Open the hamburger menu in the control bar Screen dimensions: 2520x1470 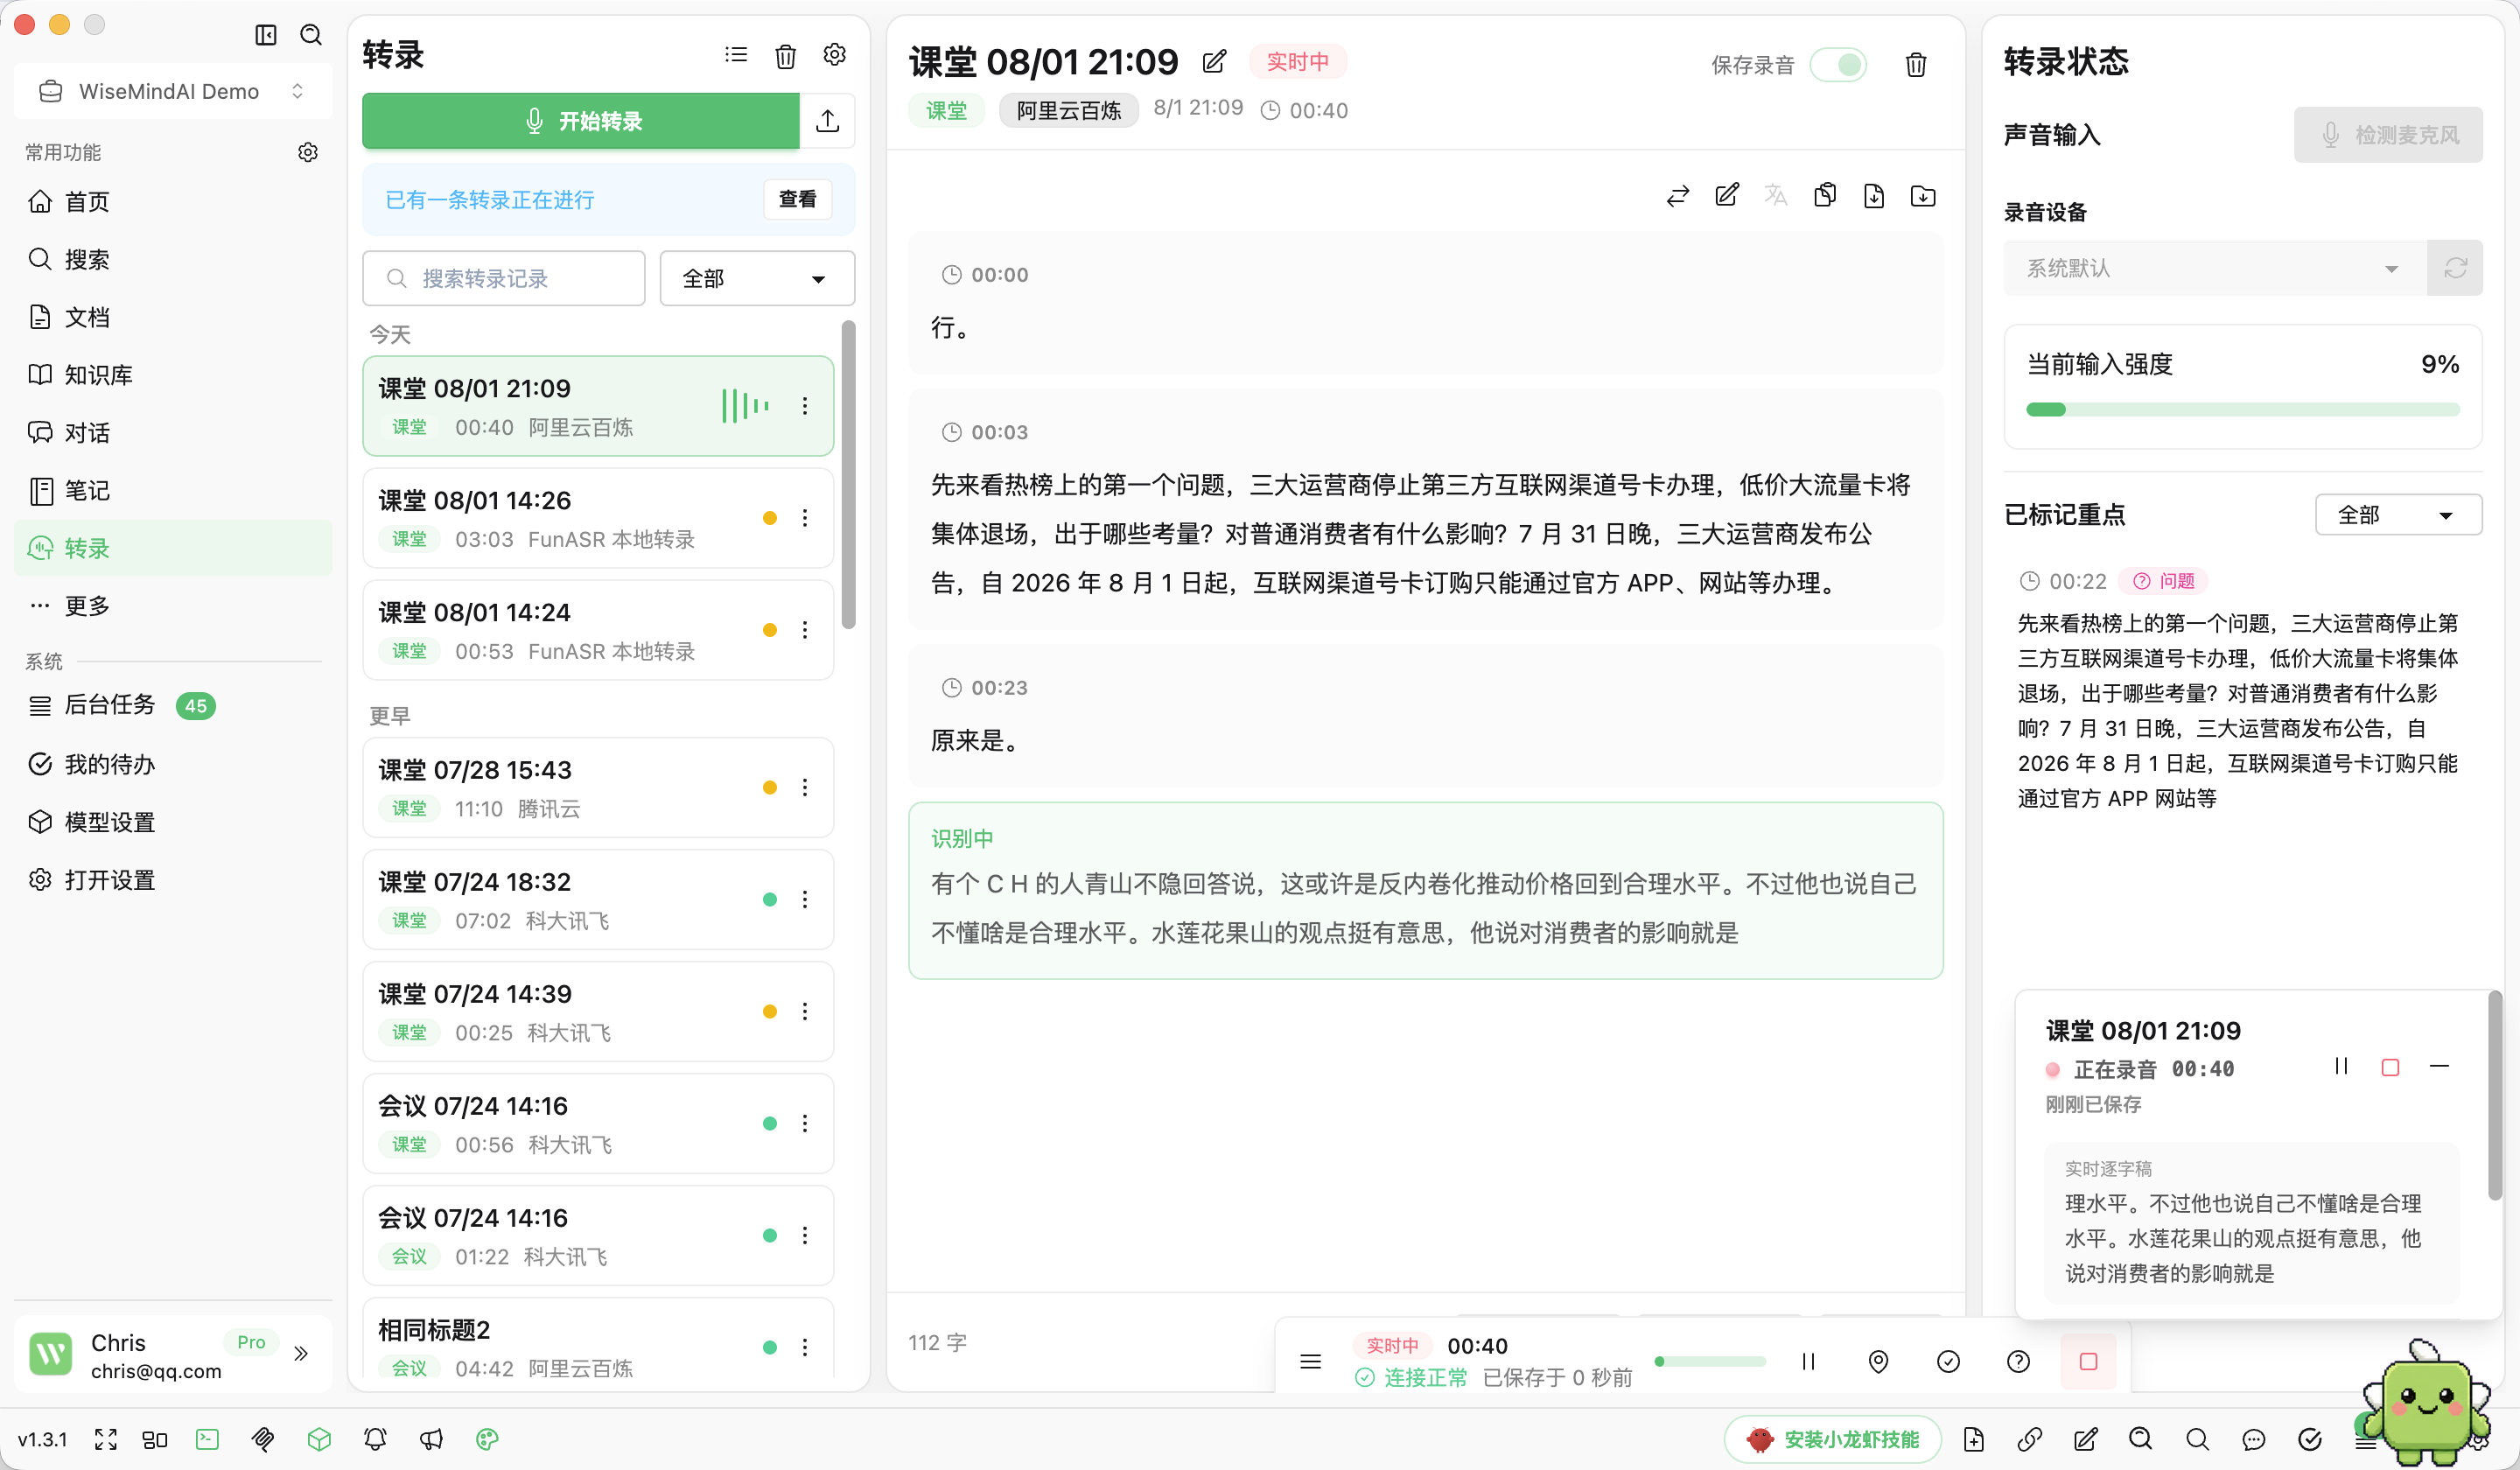tap(1311, 1361)
